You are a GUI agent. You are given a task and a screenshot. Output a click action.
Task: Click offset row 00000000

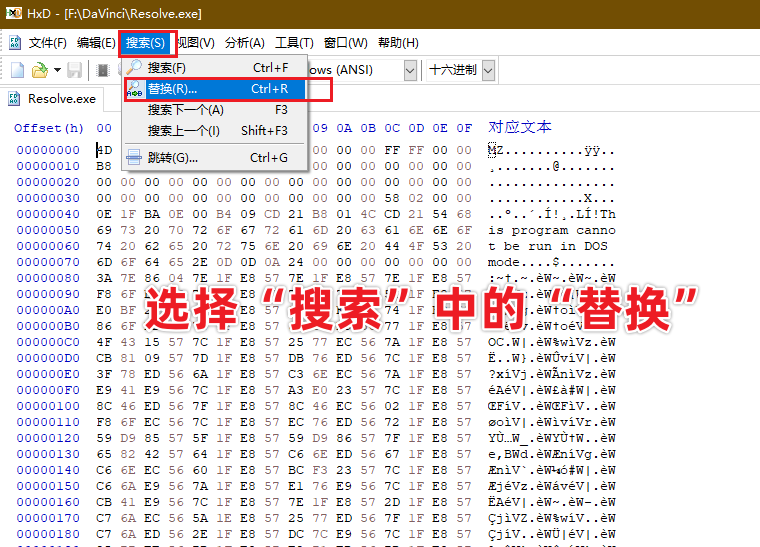click(x=48, y=150)
